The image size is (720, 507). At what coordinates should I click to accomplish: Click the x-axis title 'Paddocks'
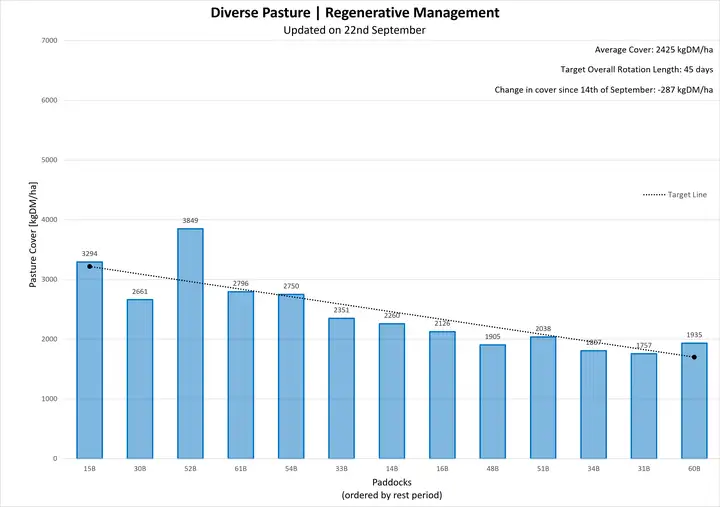[x=392, y=483]
